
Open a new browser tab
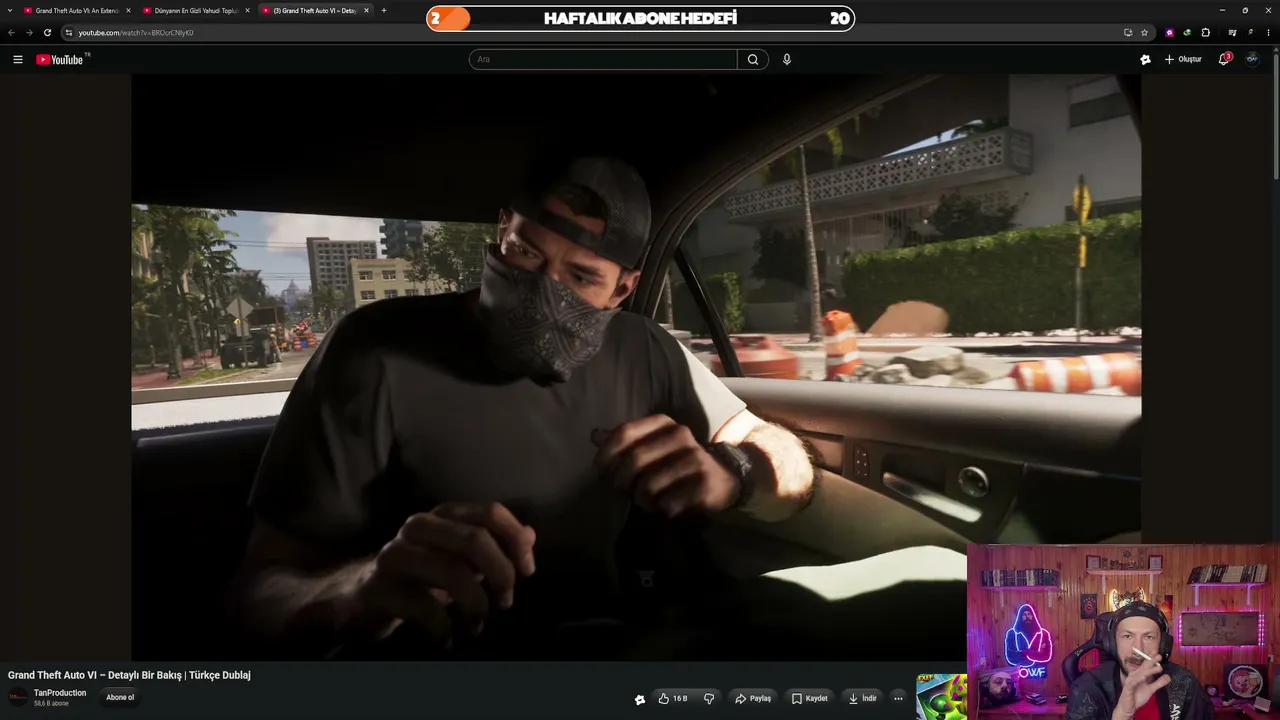pyautogui.click(x=384, y=11)
